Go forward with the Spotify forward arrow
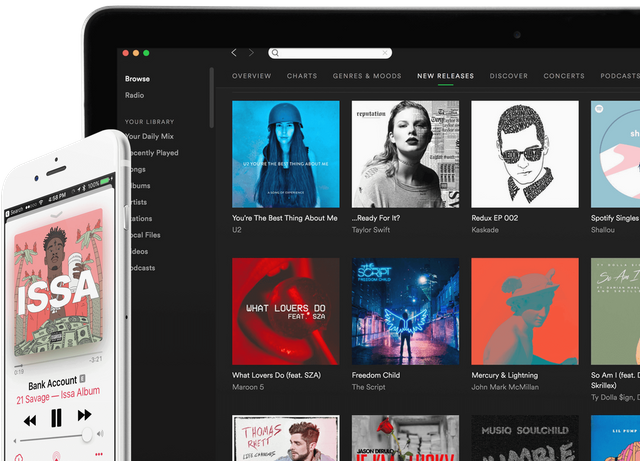This screenshot has width=640, height=461. coord(251,53)
